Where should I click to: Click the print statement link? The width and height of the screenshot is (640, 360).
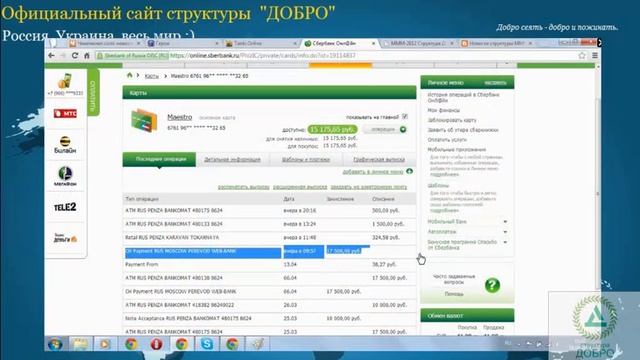(244, 187)
